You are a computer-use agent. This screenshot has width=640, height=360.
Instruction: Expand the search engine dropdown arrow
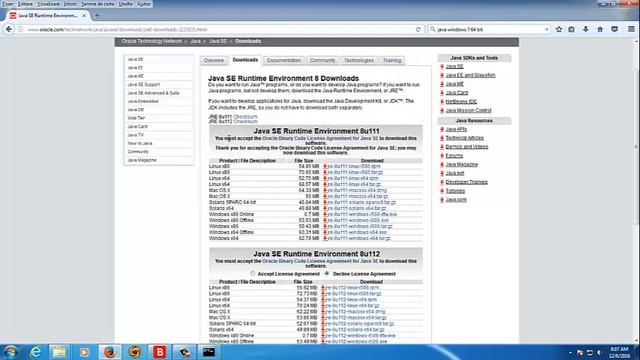(x=547, y=29)
